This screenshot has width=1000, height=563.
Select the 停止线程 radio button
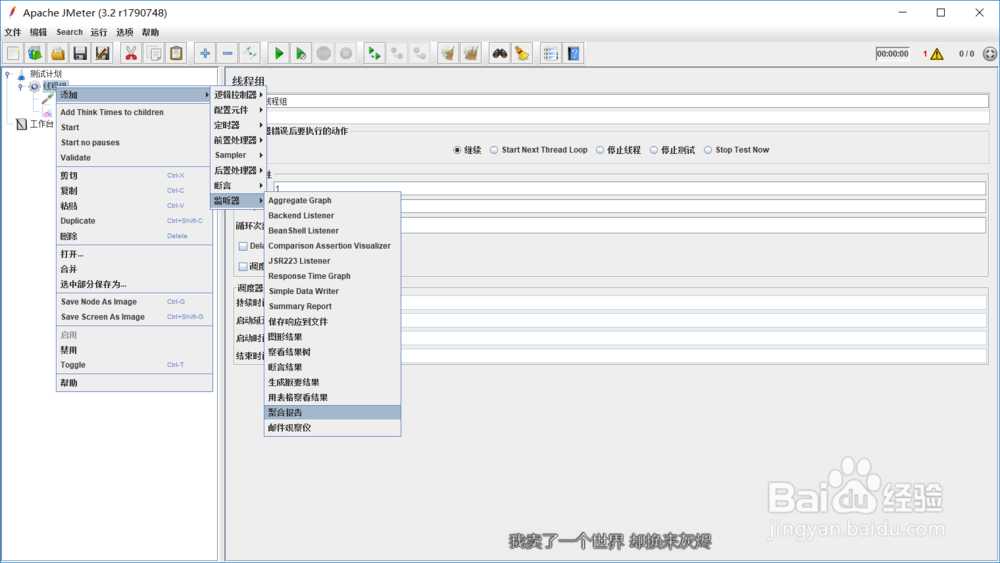(x=599, y=150)
